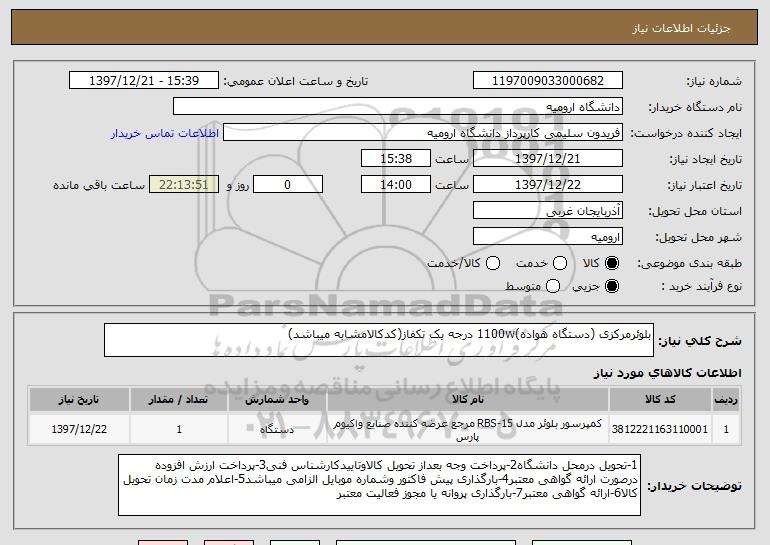Viewport: 770px width, 545px height.
Task: Click the creation time field 15:38
Action: 396,159
